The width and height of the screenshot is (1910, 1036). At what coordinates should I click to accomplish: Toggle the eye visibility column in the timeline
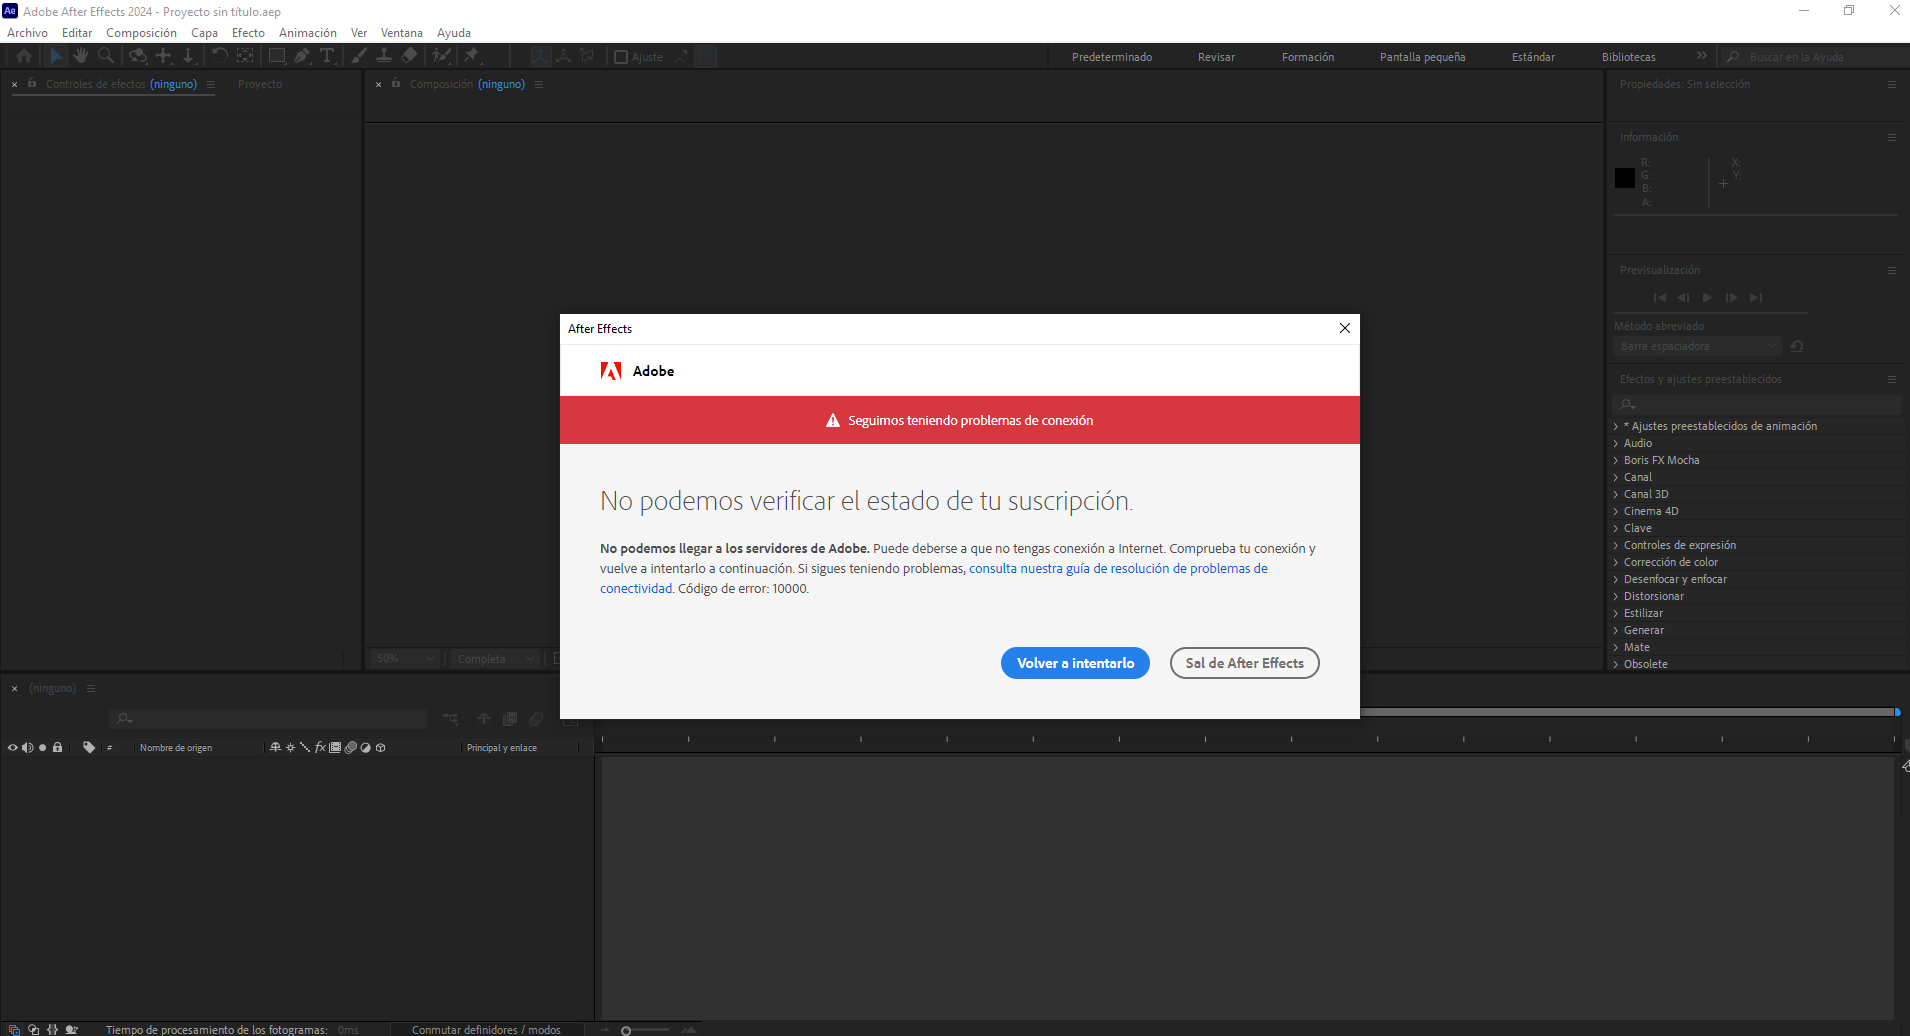[12, 747]
